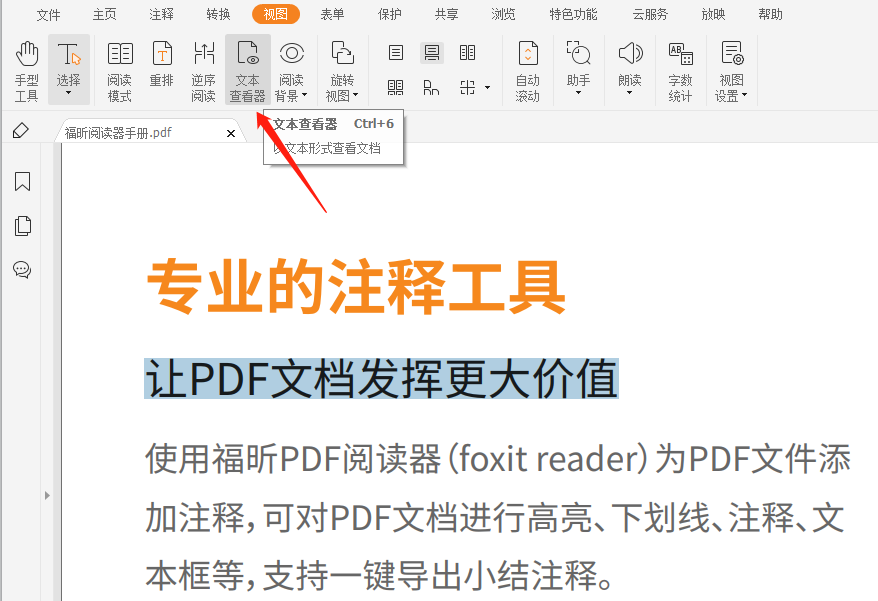Open the 特色功能 ribbon tab

[573, 15]
